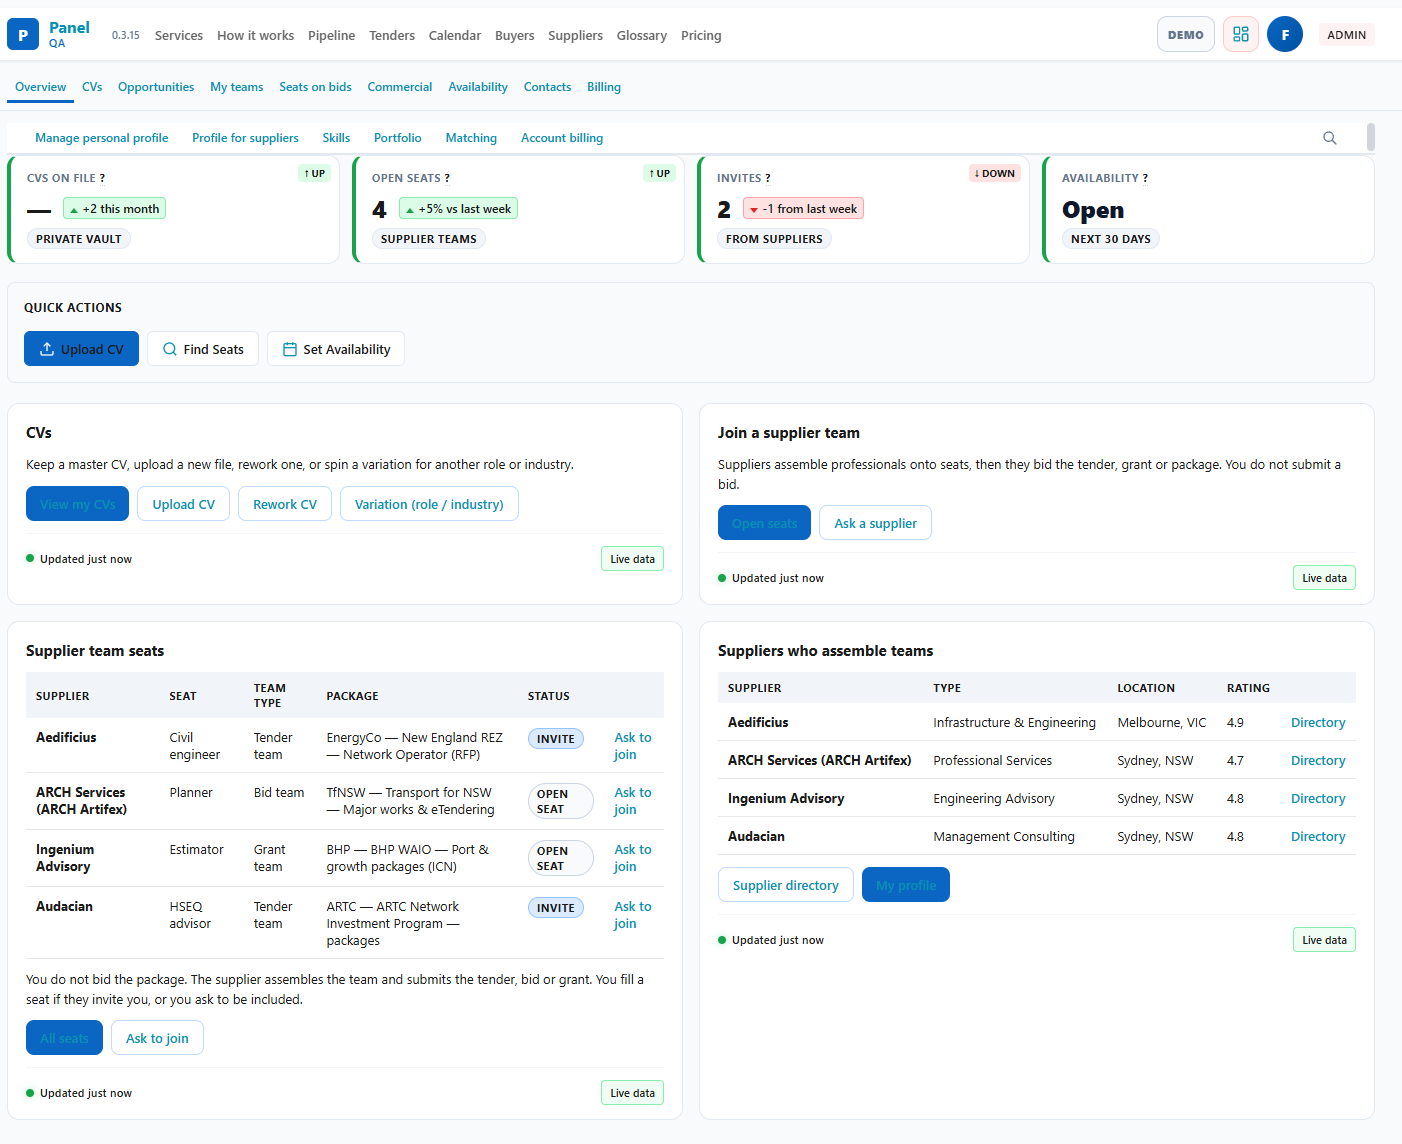Click the Set Availability button
The image size is (1402, 1144).
coord(336,349)
